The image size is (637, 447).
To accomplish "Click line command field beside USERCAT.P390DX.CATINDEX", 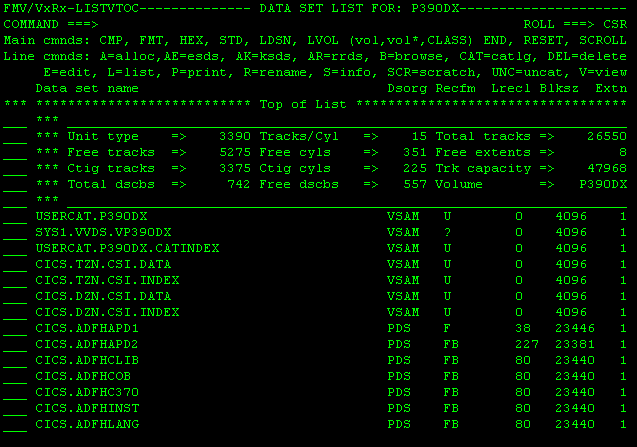I will (x=15, y=249).
